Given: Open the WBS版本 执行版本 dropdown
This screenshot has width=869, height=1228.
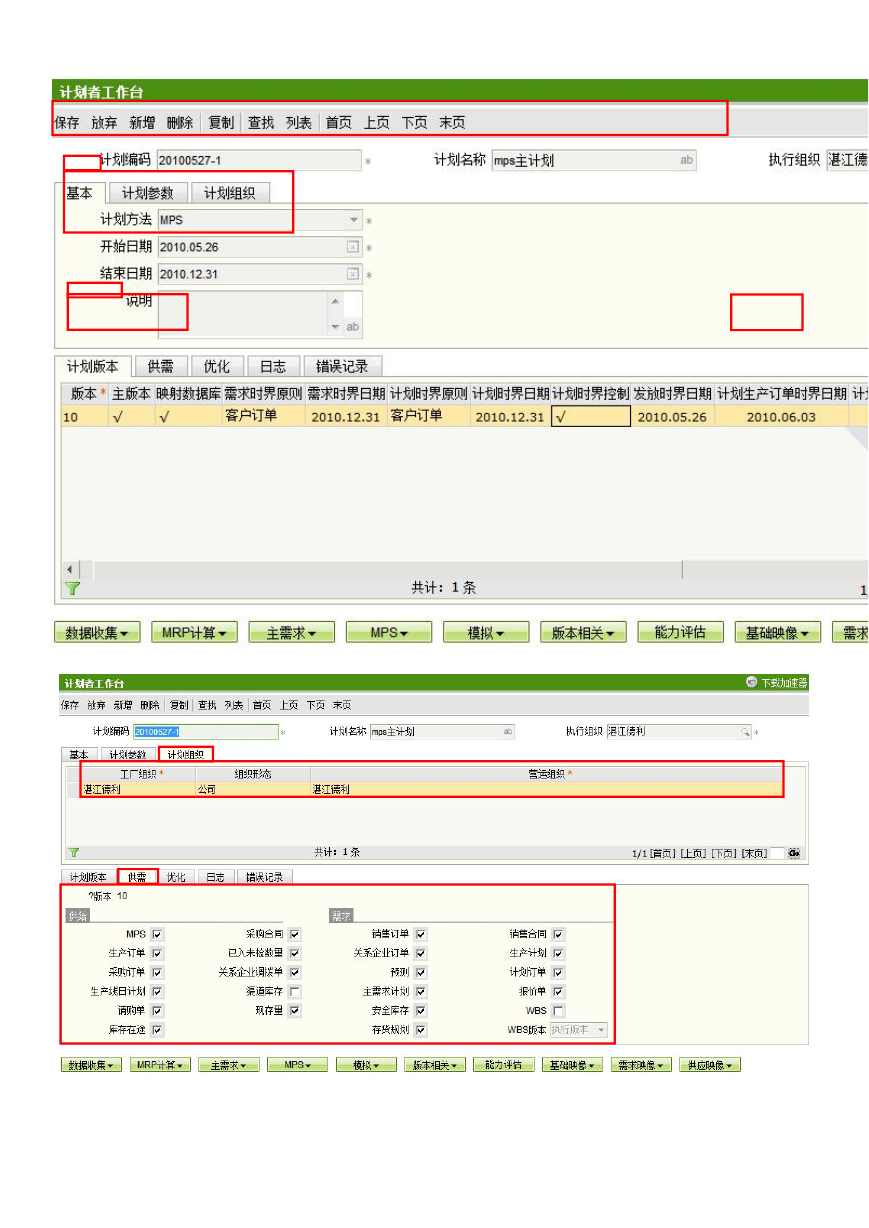Looking at the screenshot, I should [600, 1029].
